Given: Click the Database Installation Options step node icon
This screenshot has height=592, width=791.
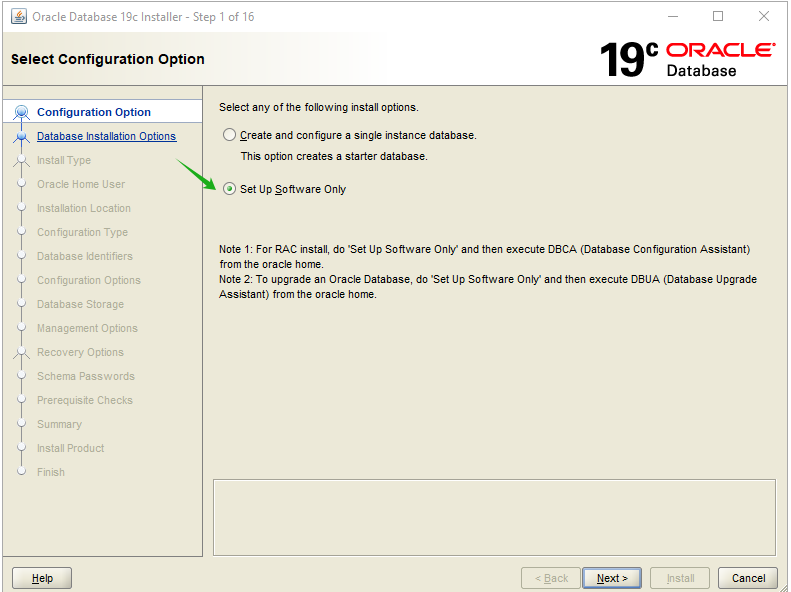Looking at the screenshot, I should (x=21, y=136).
